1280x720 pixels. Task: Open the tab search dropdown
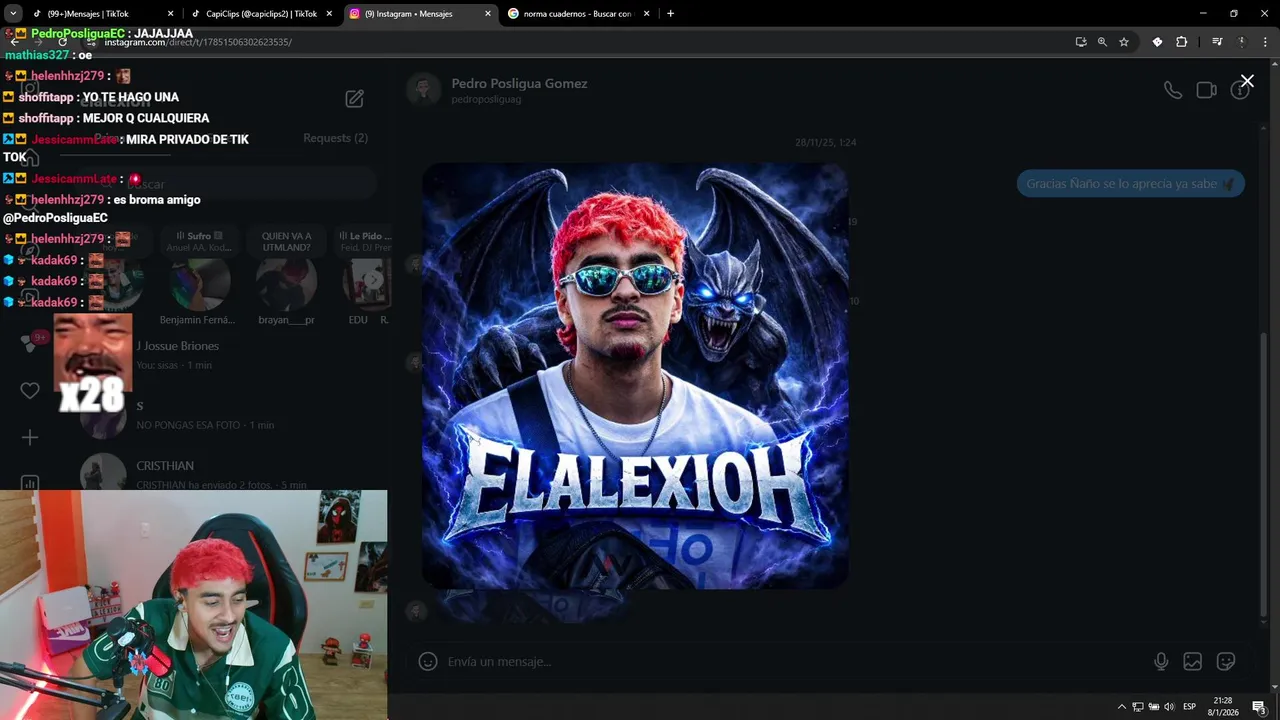coord(13,14)
